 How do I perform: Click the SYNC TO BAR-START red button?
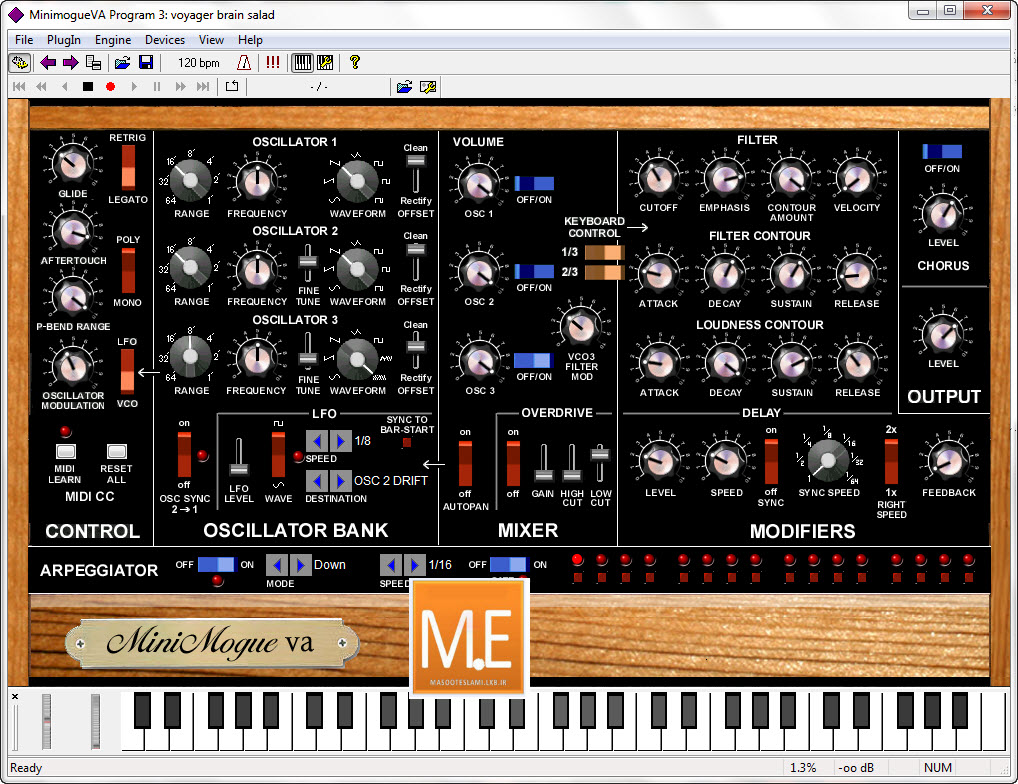[x=407, y=443]
